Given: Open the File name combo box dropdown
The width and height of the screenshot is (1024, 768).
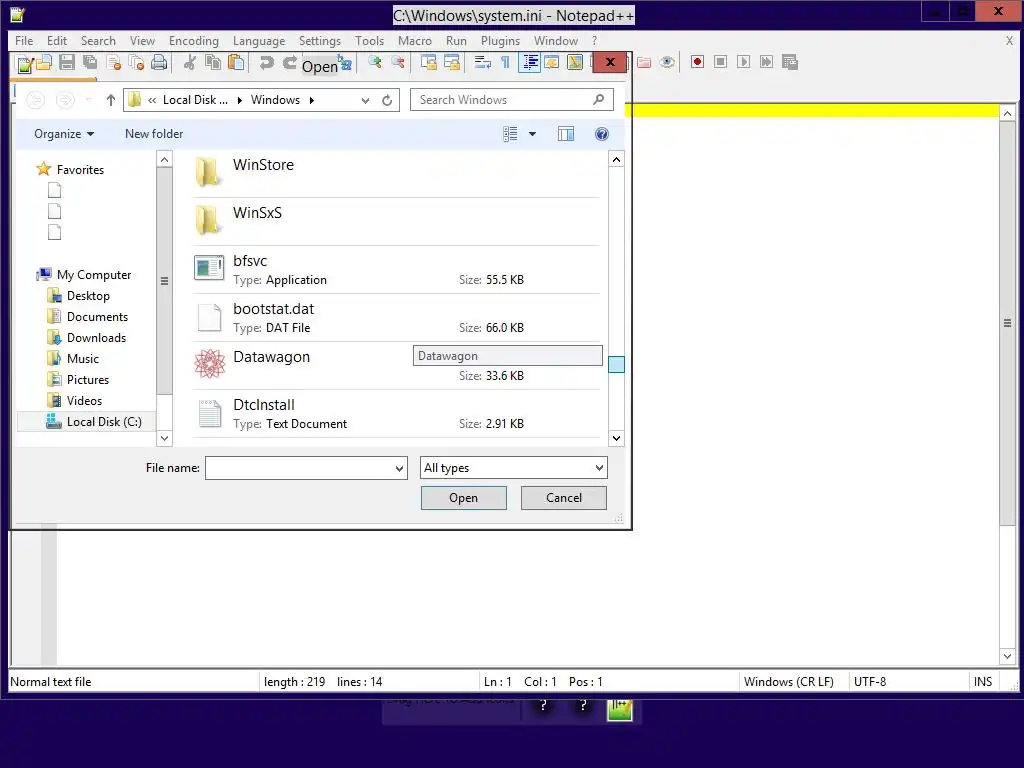Looking at the screenshot, I should (x=399, y=468).
